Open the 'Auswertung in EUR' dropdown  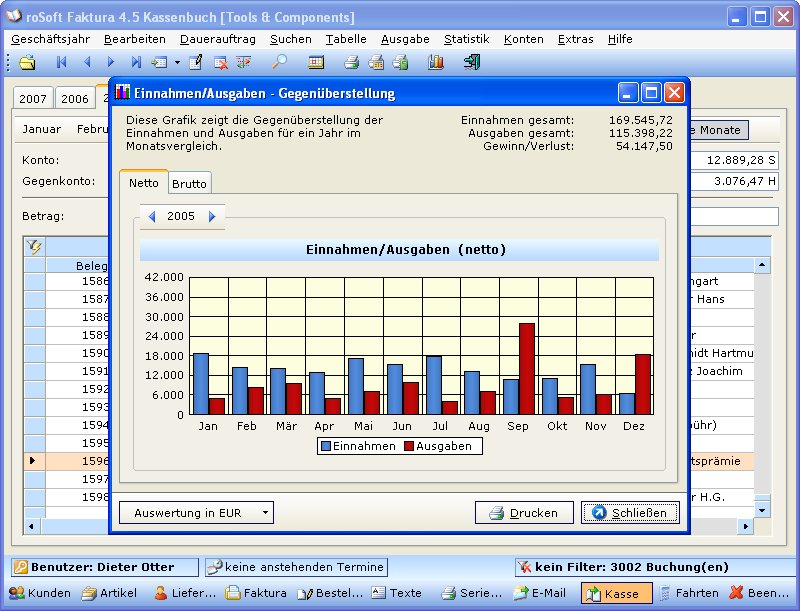coord(196,513)
